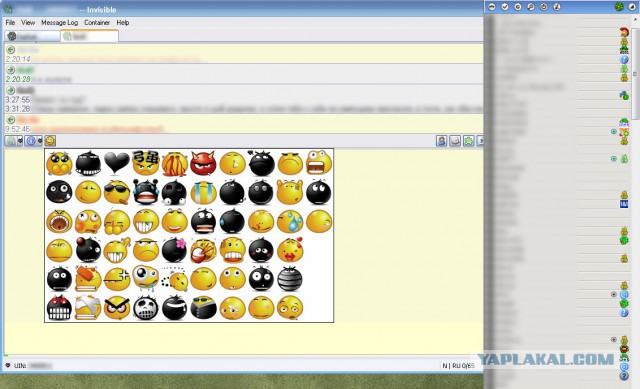This screenshot has height=389, width=640.
Task: Insert the black emoticon with red eyes and teeth
Action: 59,308
